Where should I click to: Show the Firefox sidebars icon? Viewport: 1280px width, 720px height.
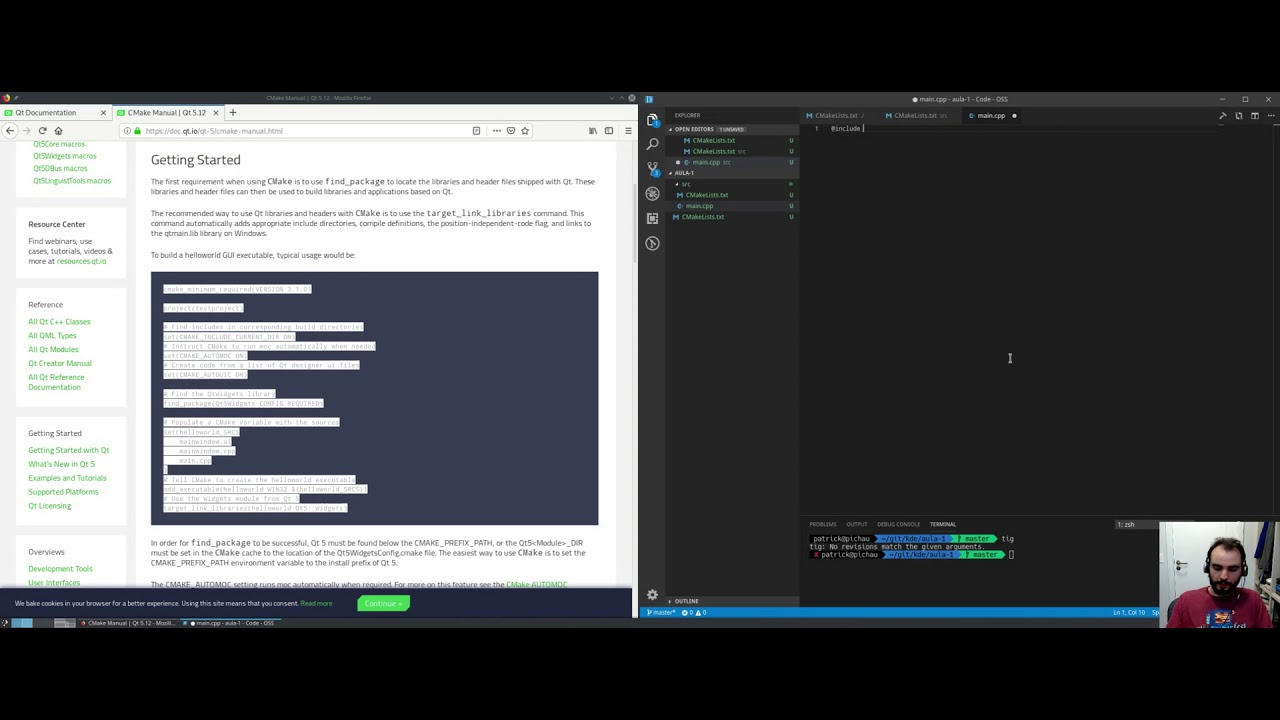tap(608, 131)
